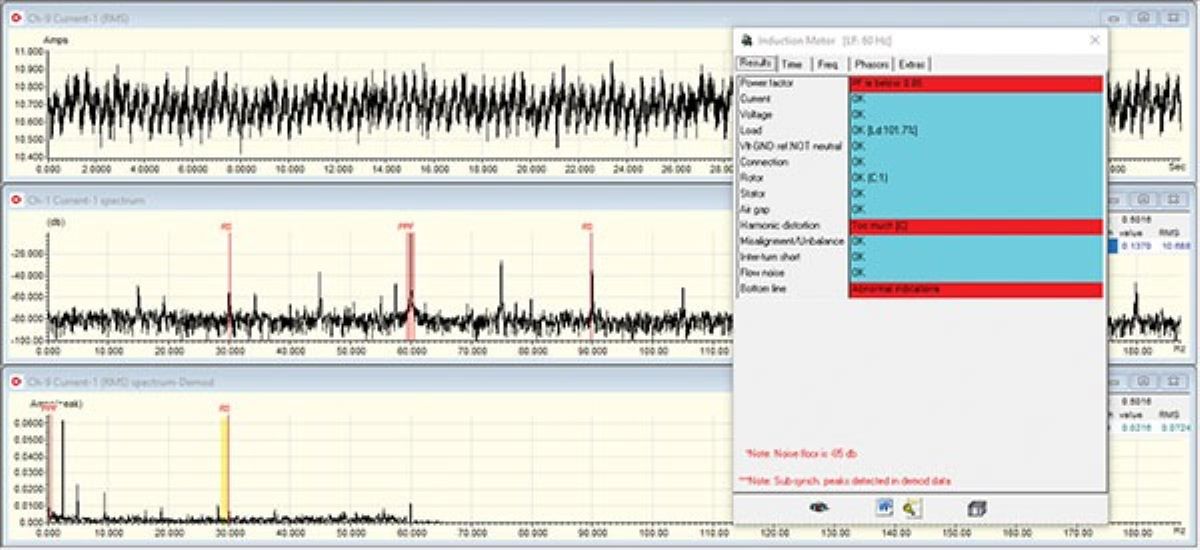Screen dimensions: 1200x550
Task: Export results with the Word document icon
Action: tap(884, 507)
